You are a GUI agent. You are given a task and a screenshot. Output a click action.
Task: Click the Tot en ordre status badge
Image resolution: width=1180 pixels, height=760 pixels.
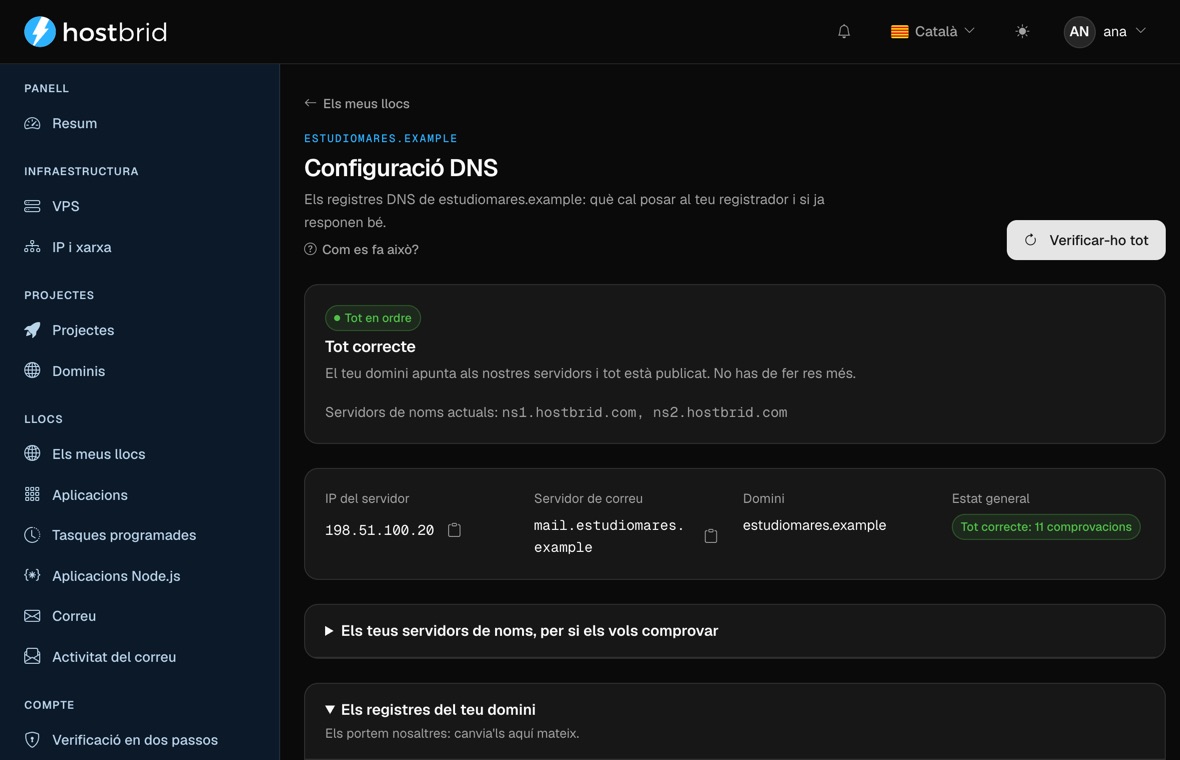(373, 318)
